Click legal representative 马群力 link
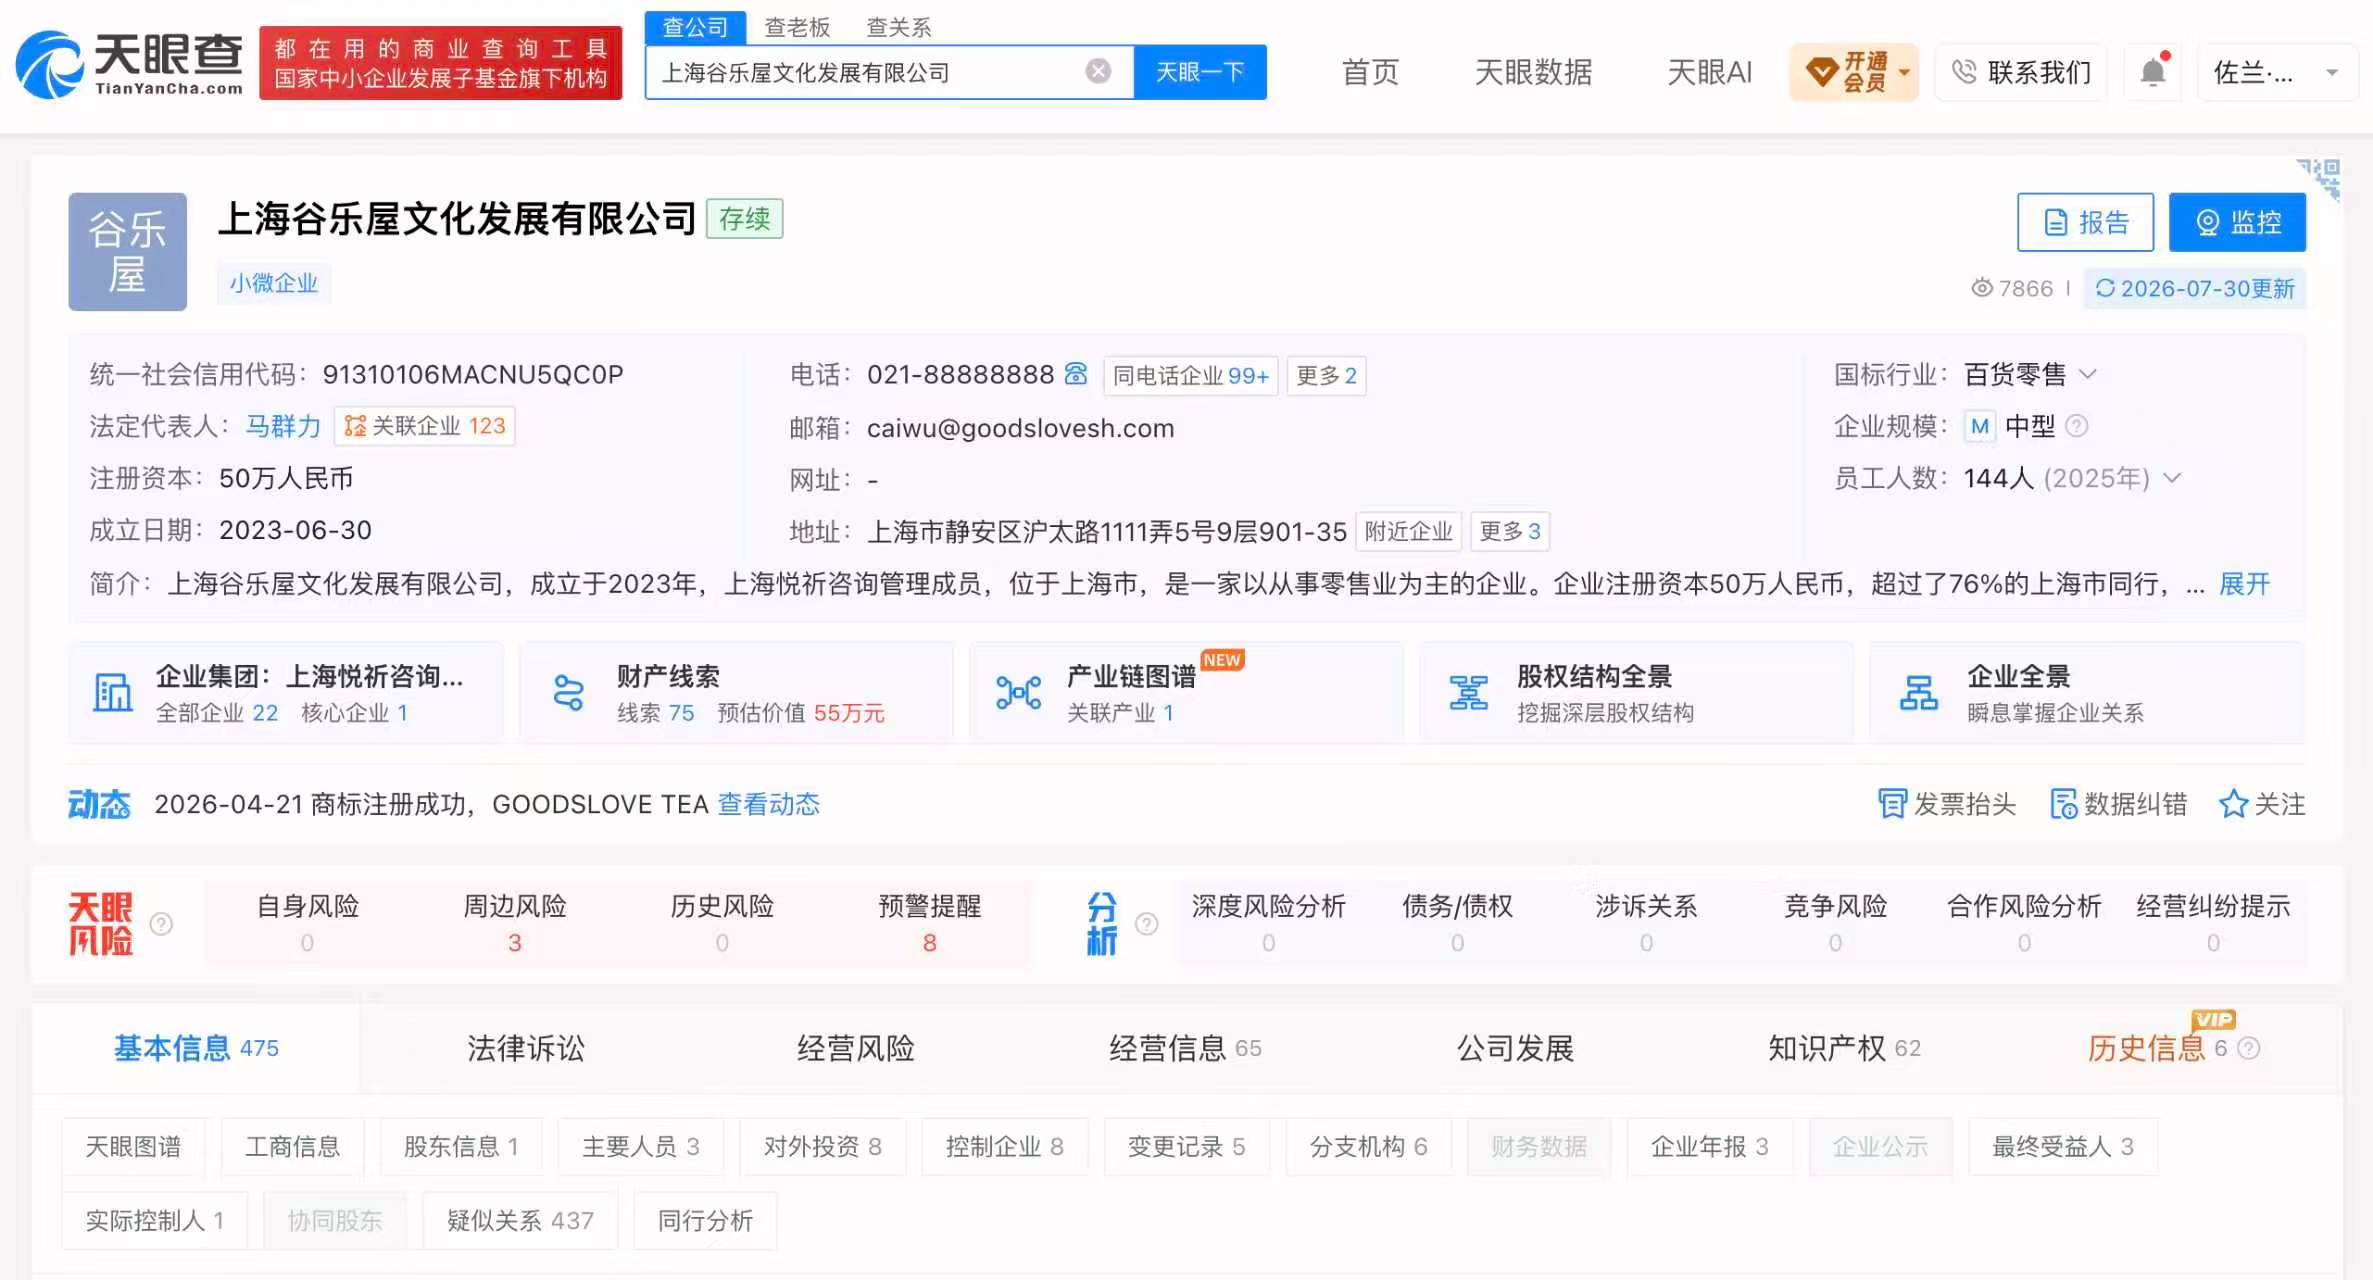This screenshot has height=1280, width=2373. pyautogui.click(x=283, y=426)
